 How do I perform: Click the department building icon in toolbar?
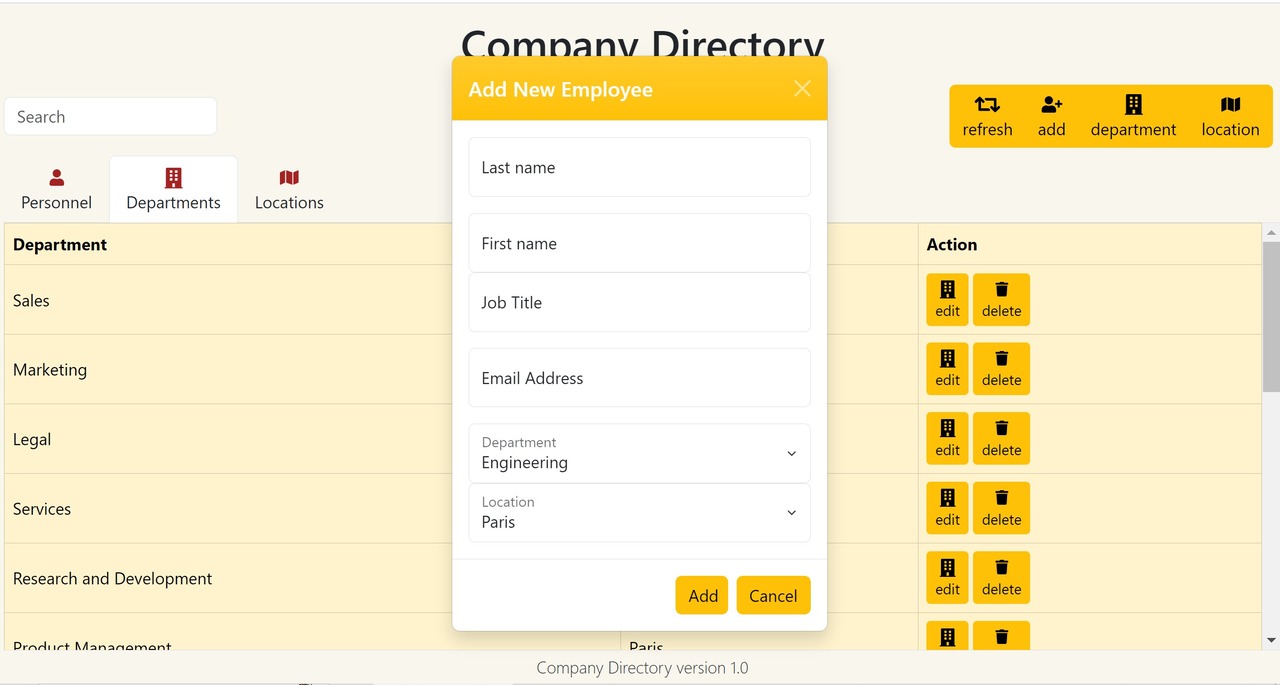[1133, 104]
